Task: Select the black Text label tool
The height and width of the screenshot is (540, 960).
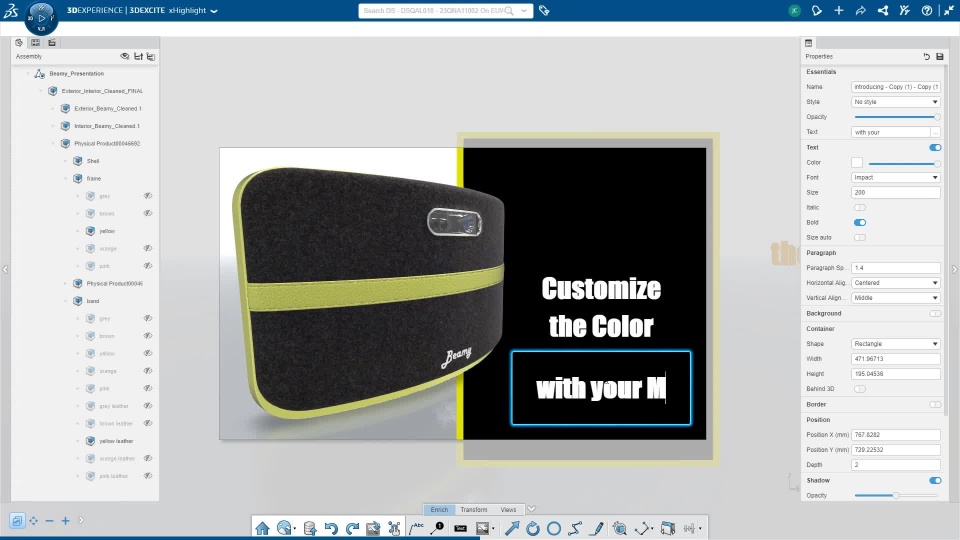Action: pos(460,528)
